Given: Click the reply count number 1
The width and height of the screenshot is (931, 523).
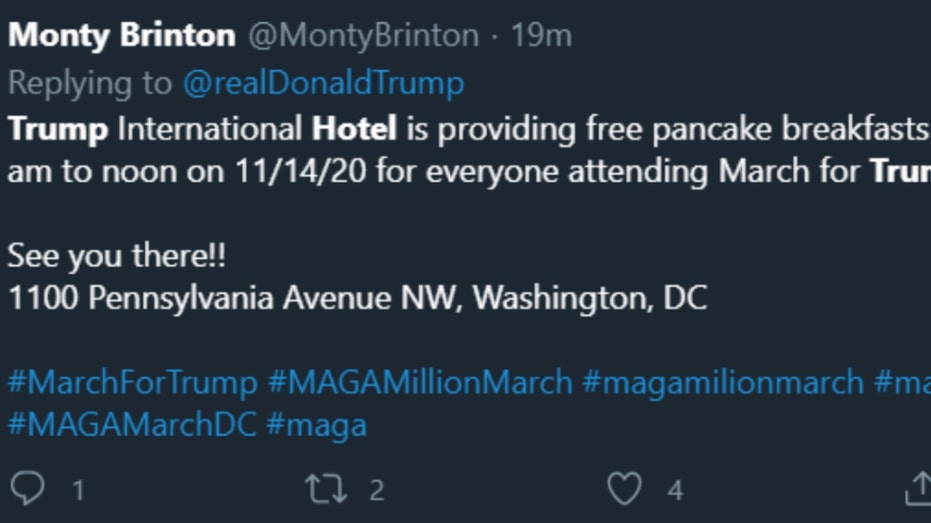Looking at the screenshot, I should click(78, 490).
